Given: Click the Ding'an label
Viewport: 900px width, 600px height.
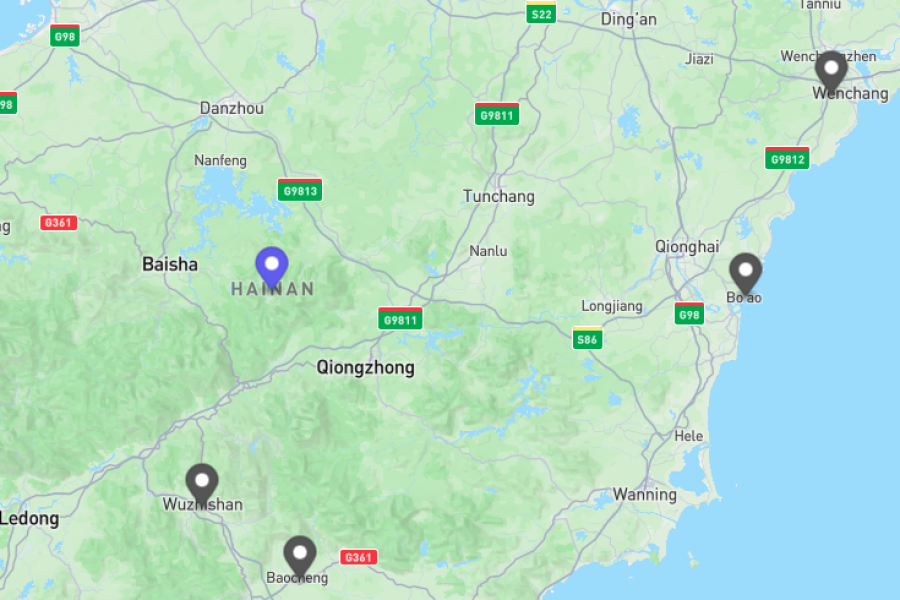Looking at the screenshot, I should coord(629,20).
